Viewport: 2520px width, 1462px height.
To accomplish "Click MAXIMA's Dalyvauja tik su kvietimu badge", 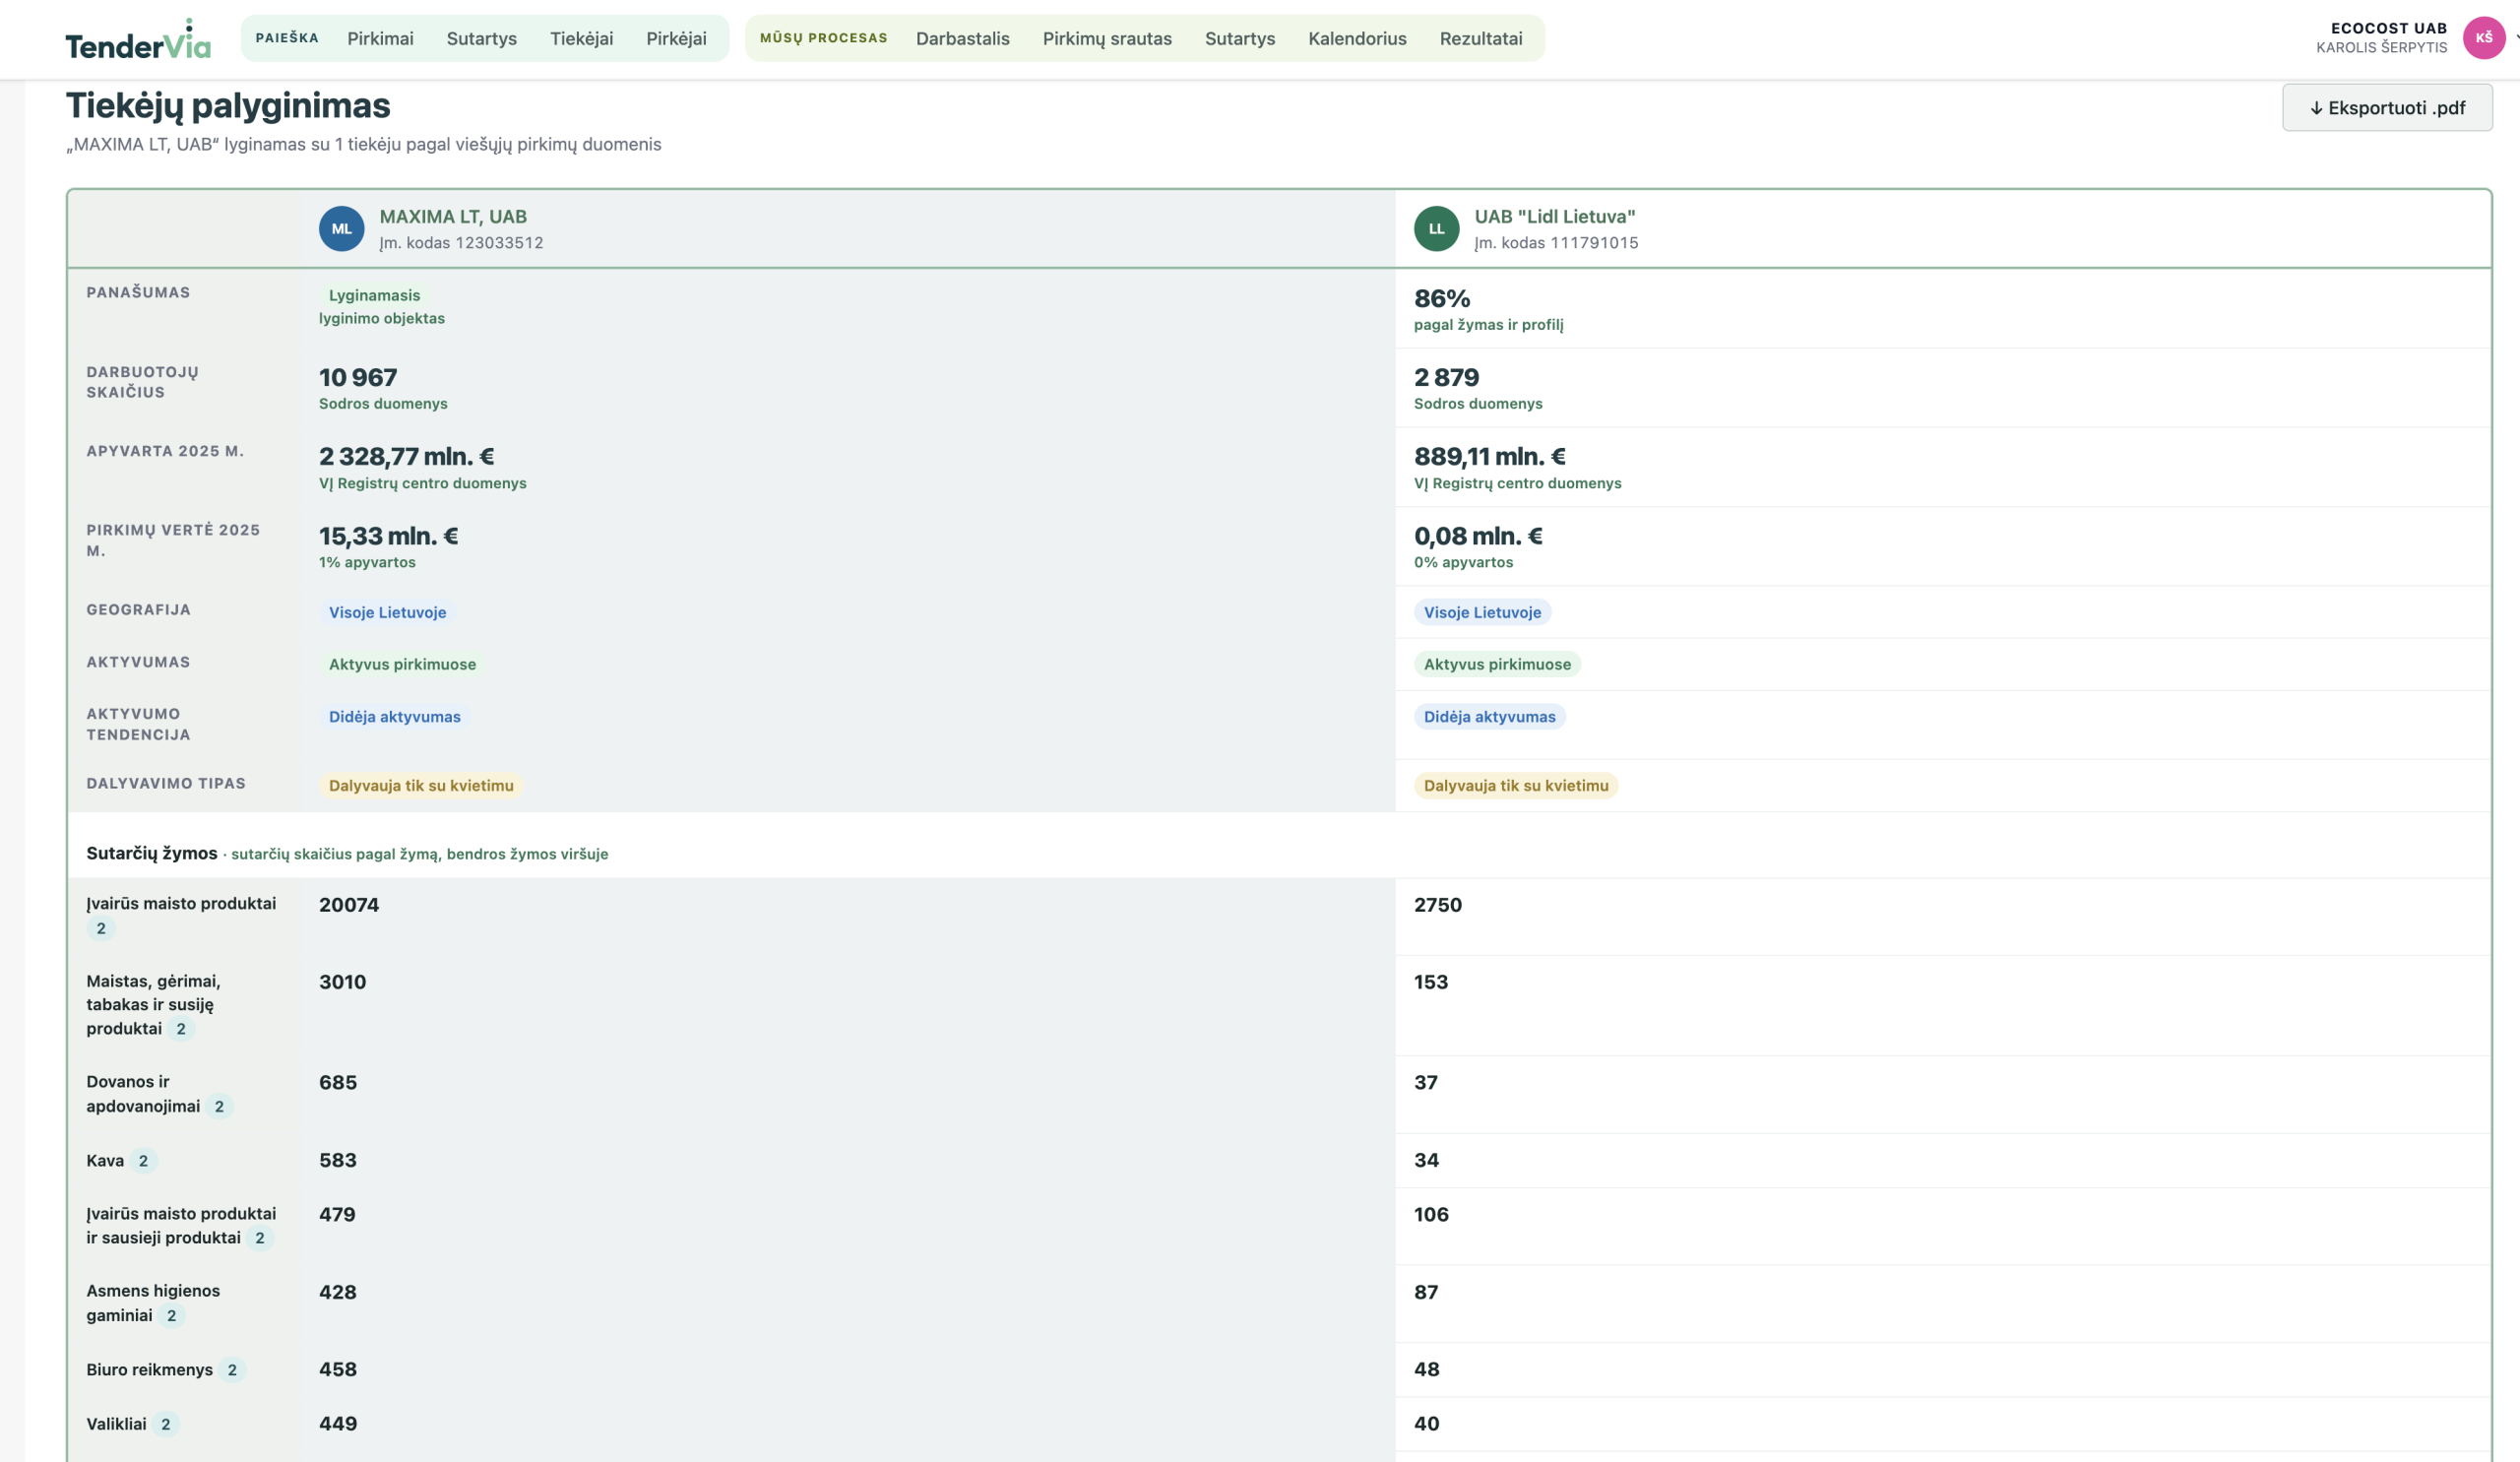I will point(421,785).
